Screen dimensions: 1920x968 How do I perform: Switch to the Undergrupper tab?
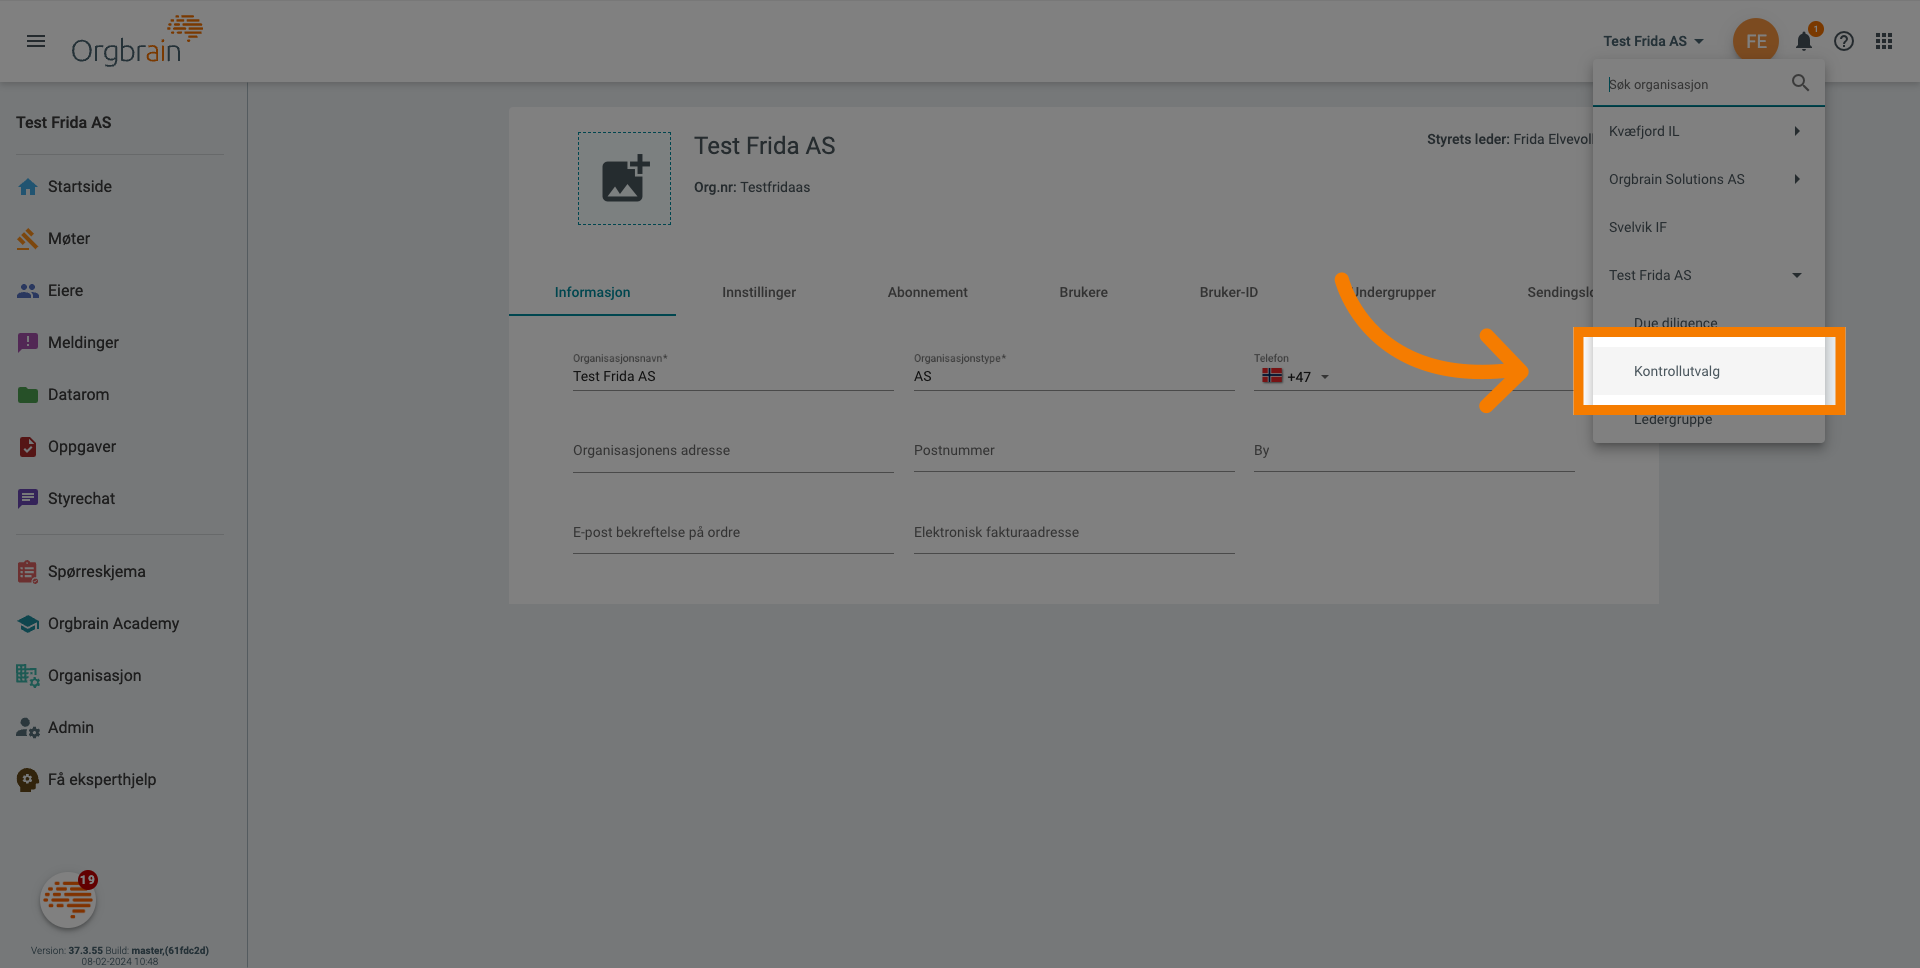click(x=1394, y=292)
